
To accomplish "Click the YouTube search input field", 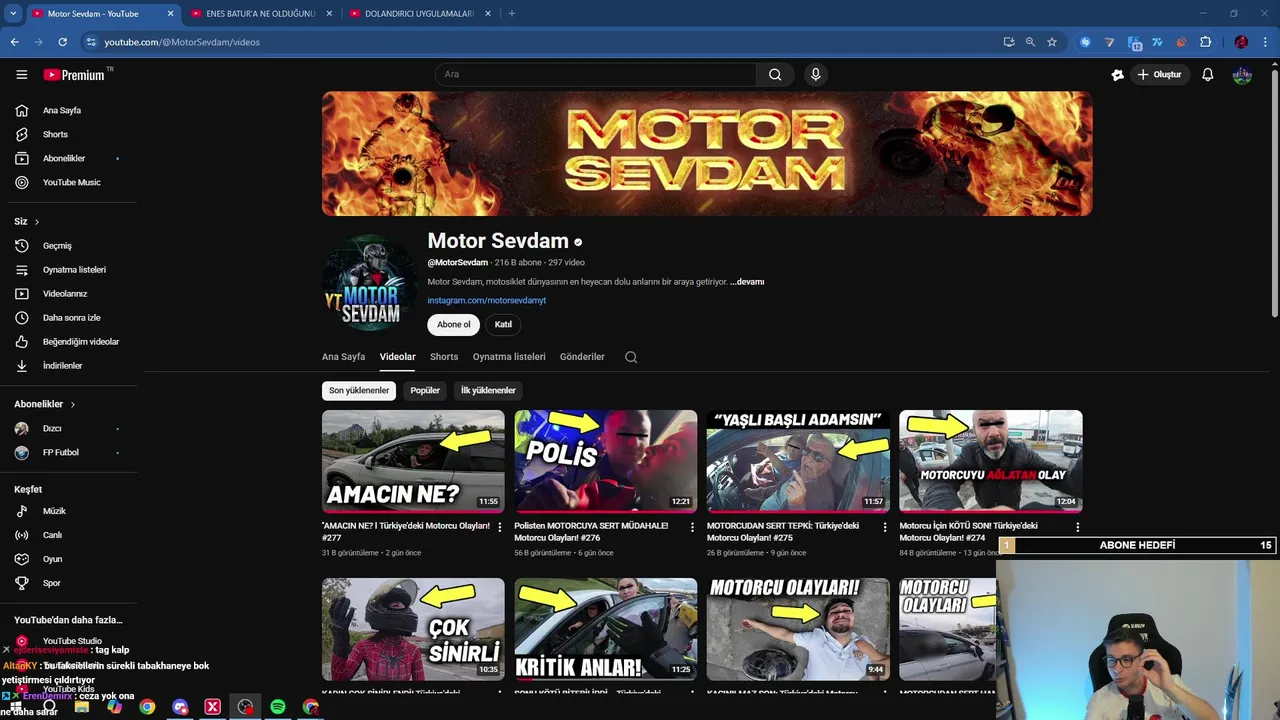I will click(x=596, y=74).
